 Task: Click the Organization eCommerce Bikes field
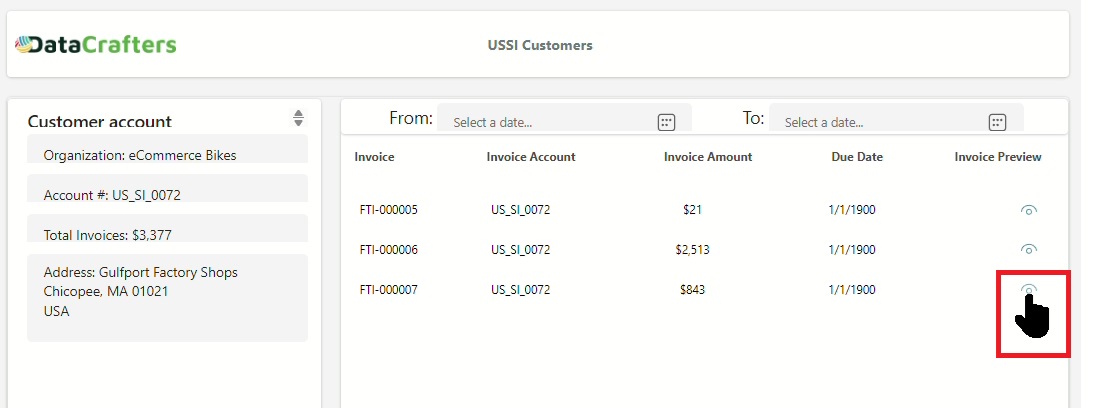tap(167, 153)
